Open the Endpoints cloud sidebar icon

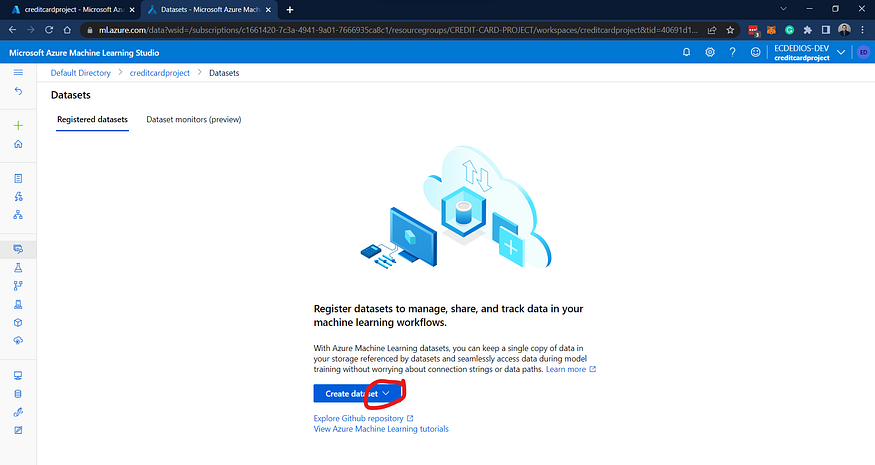tap(18, 341)
